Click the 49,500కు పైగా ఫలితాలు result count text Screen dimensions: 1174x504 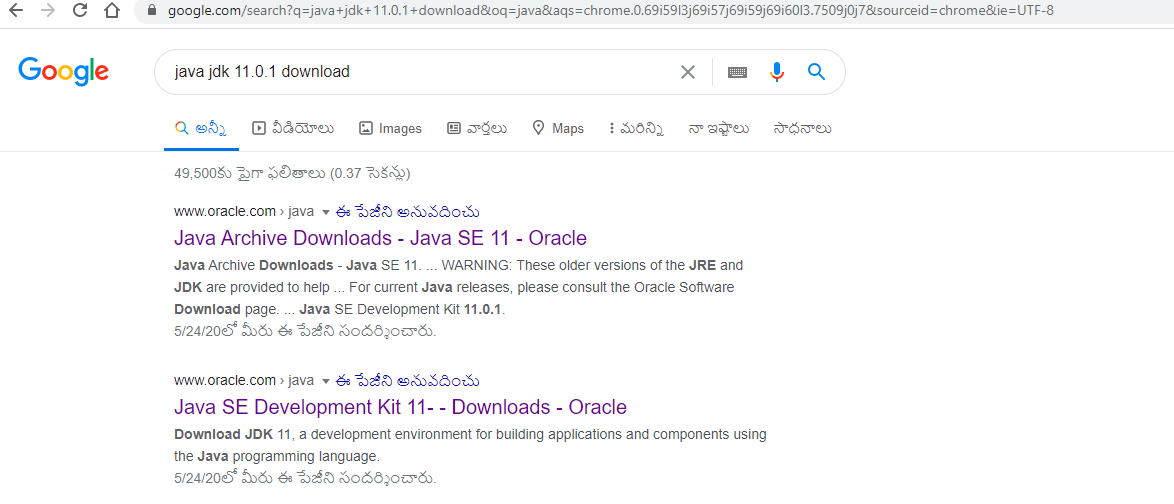(292, 174)
